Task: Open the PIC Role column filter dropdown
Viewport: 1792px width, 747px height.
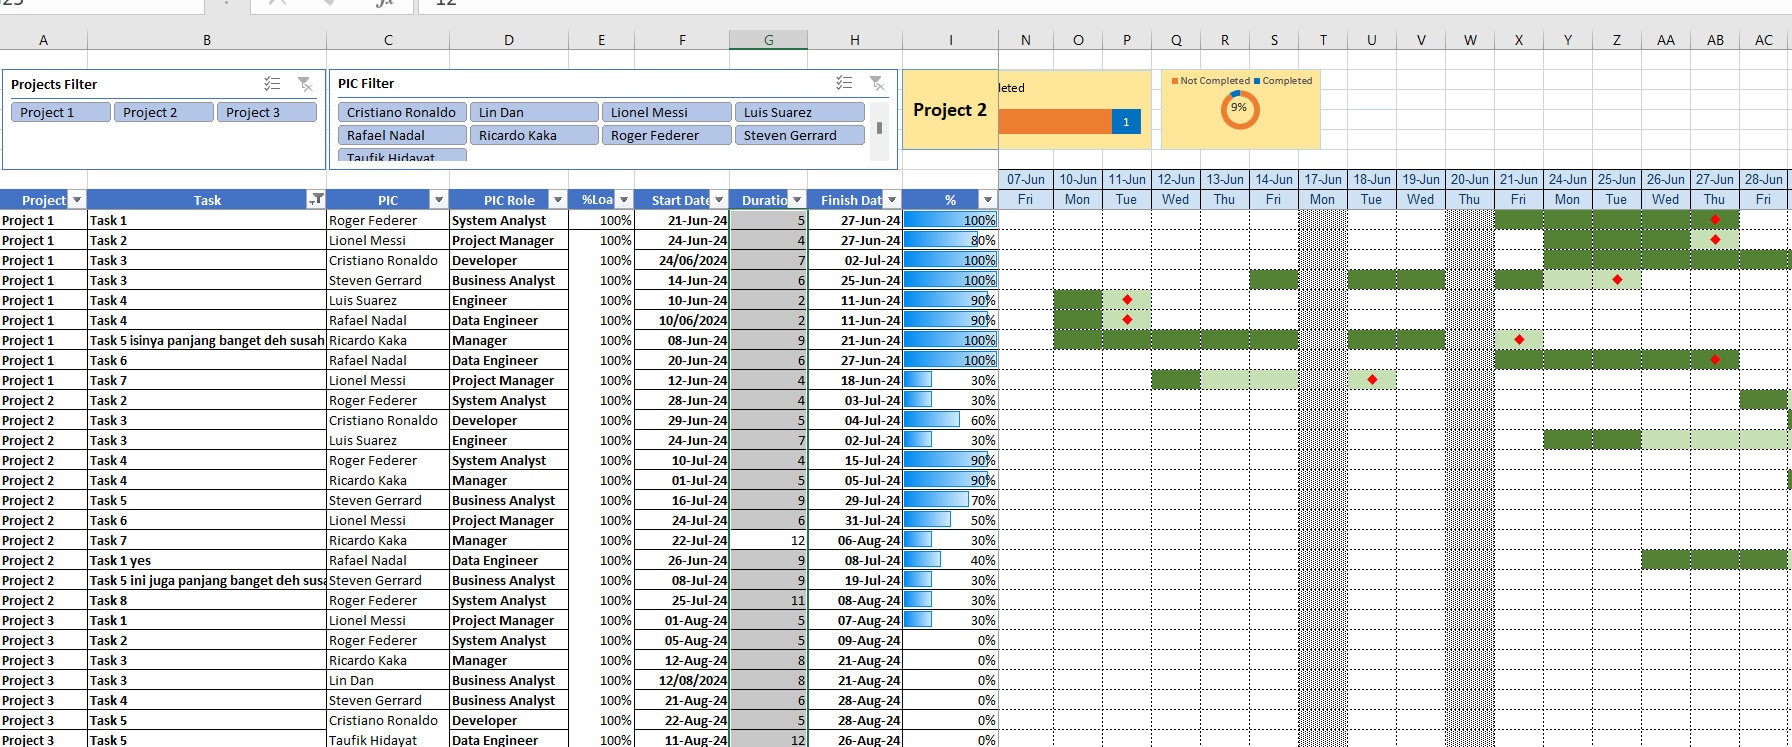Action: click(x=558, y=200)
